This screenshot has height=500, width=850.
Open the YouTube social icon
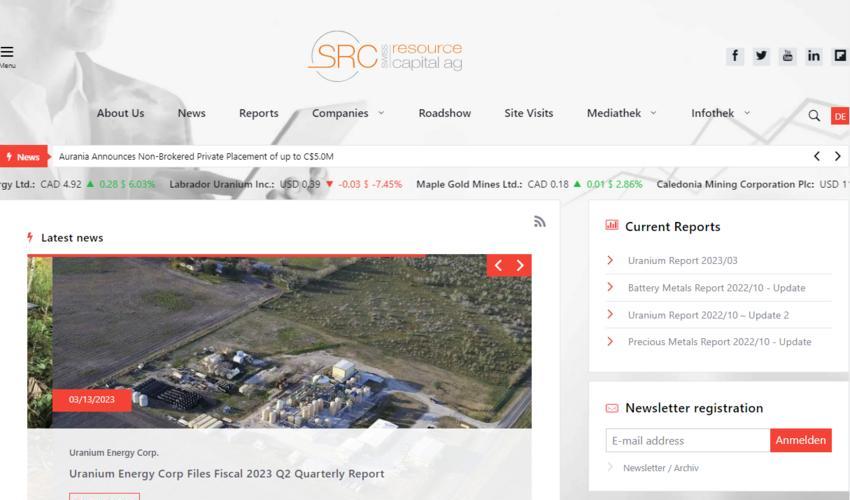(787, 56)
